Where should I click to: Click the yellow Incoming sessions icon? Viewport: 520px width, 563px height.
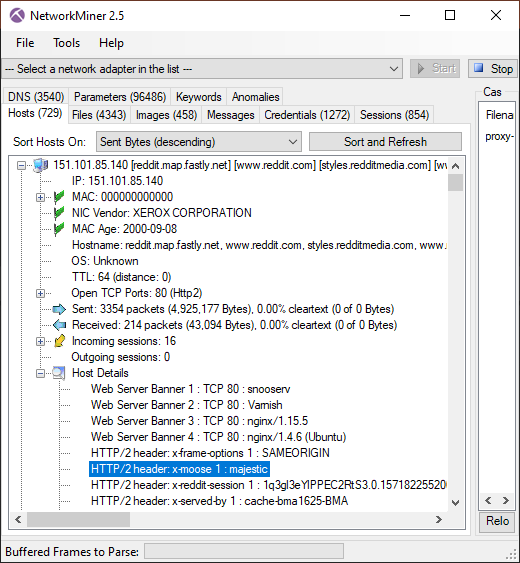(59, 341)
